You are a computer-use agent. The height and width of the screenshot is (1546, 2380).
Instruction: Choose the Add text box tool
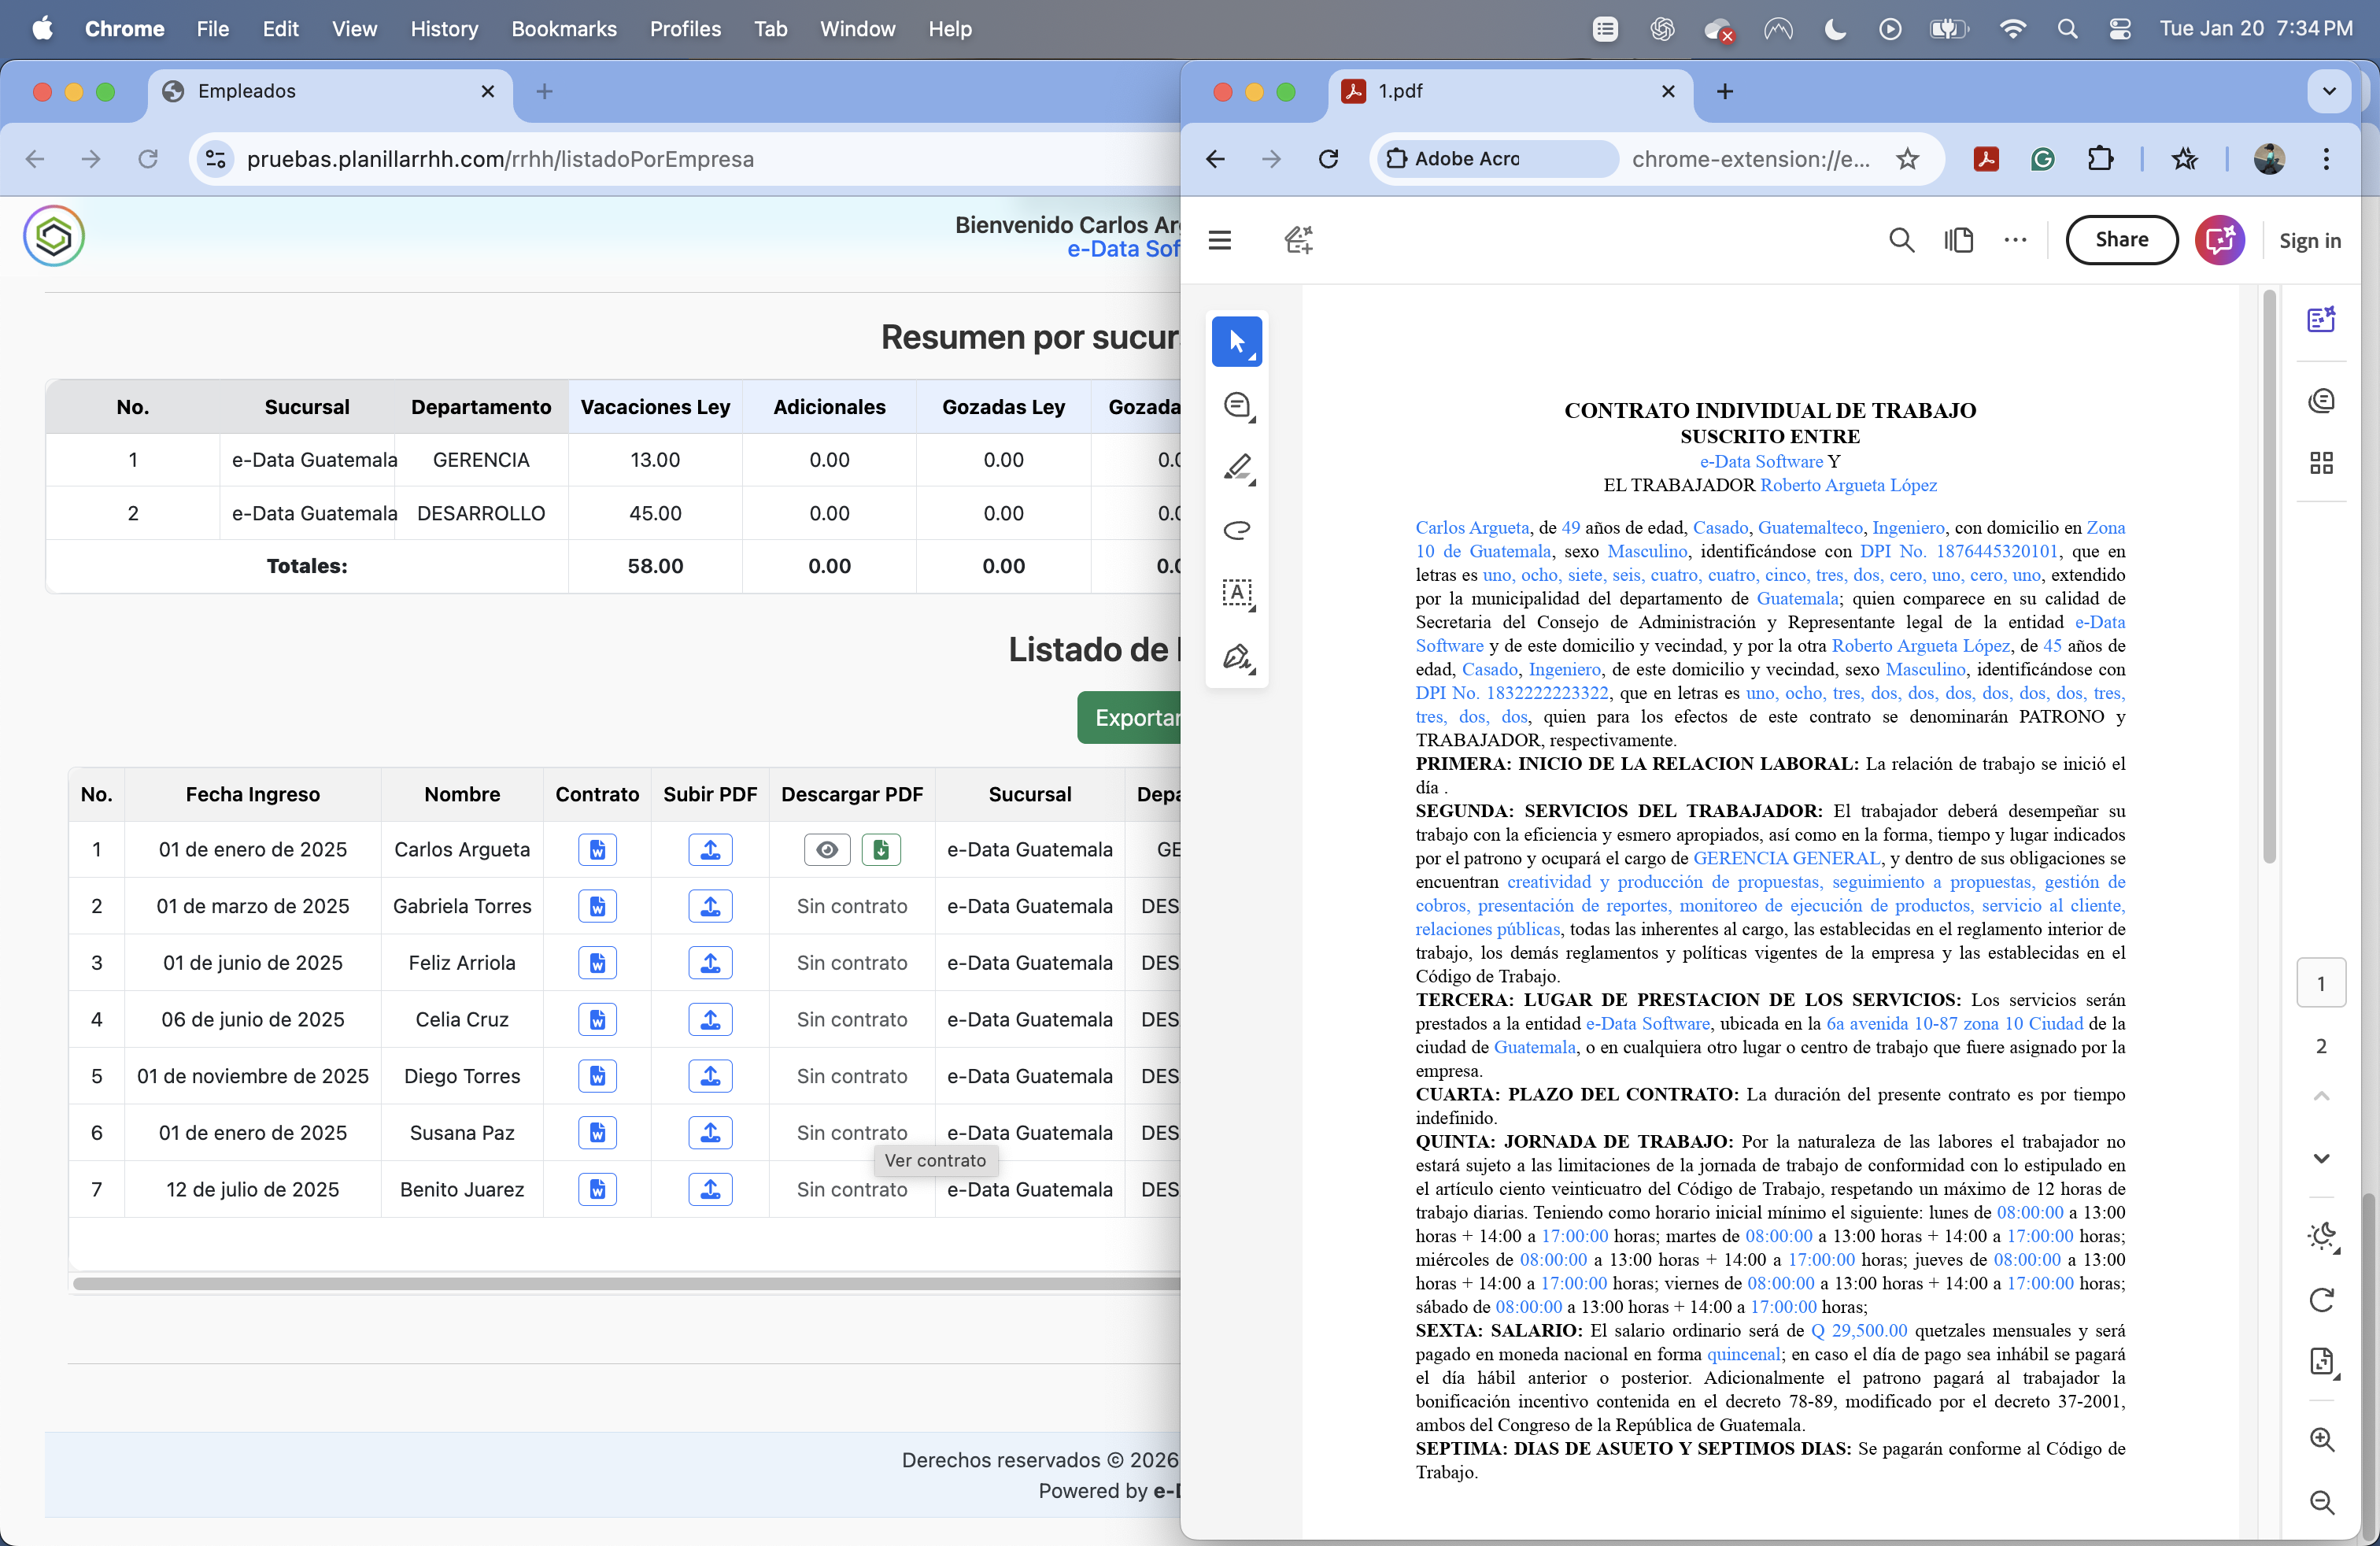pyautogui.click(x=1237, y=594)
